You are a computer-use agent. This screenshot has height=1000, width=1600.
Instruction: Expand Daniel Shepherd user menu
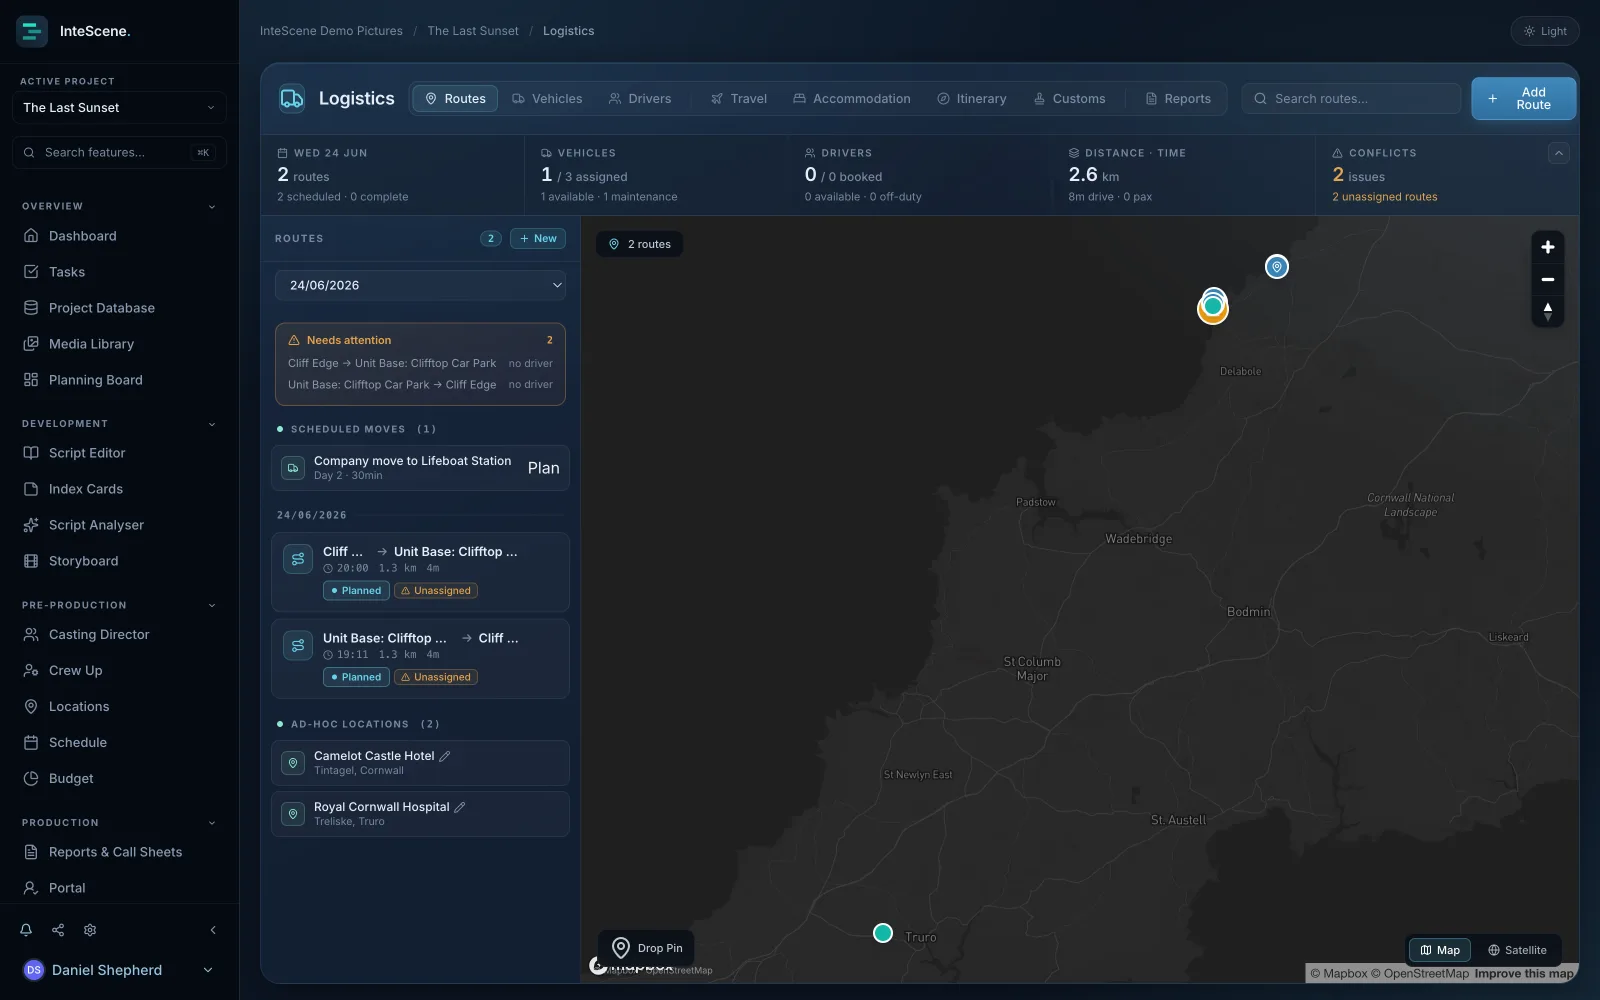[x=208, y=970]
